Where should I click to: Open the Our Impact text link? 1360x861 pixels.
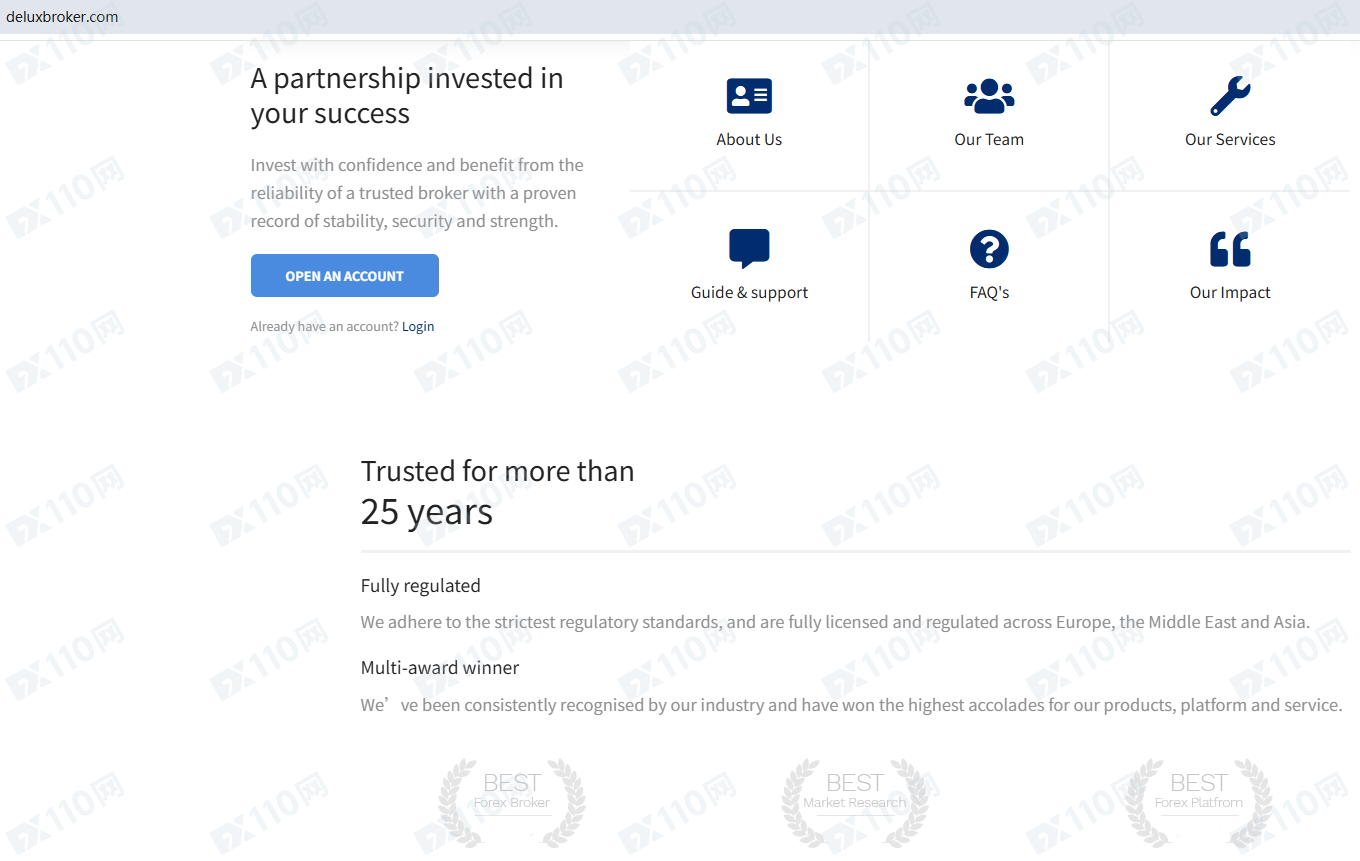click(x=1230, y=293)
